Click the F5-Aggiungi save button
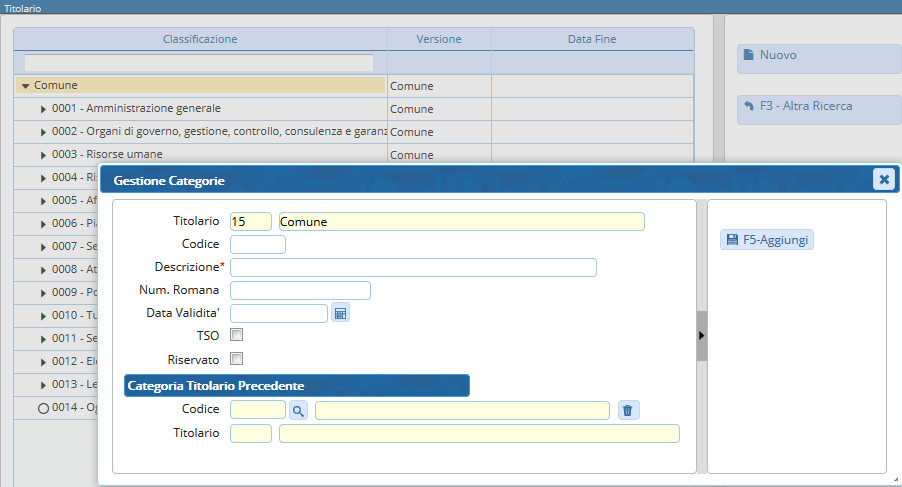This screenshot has width=902, height=487. point(767,240)
